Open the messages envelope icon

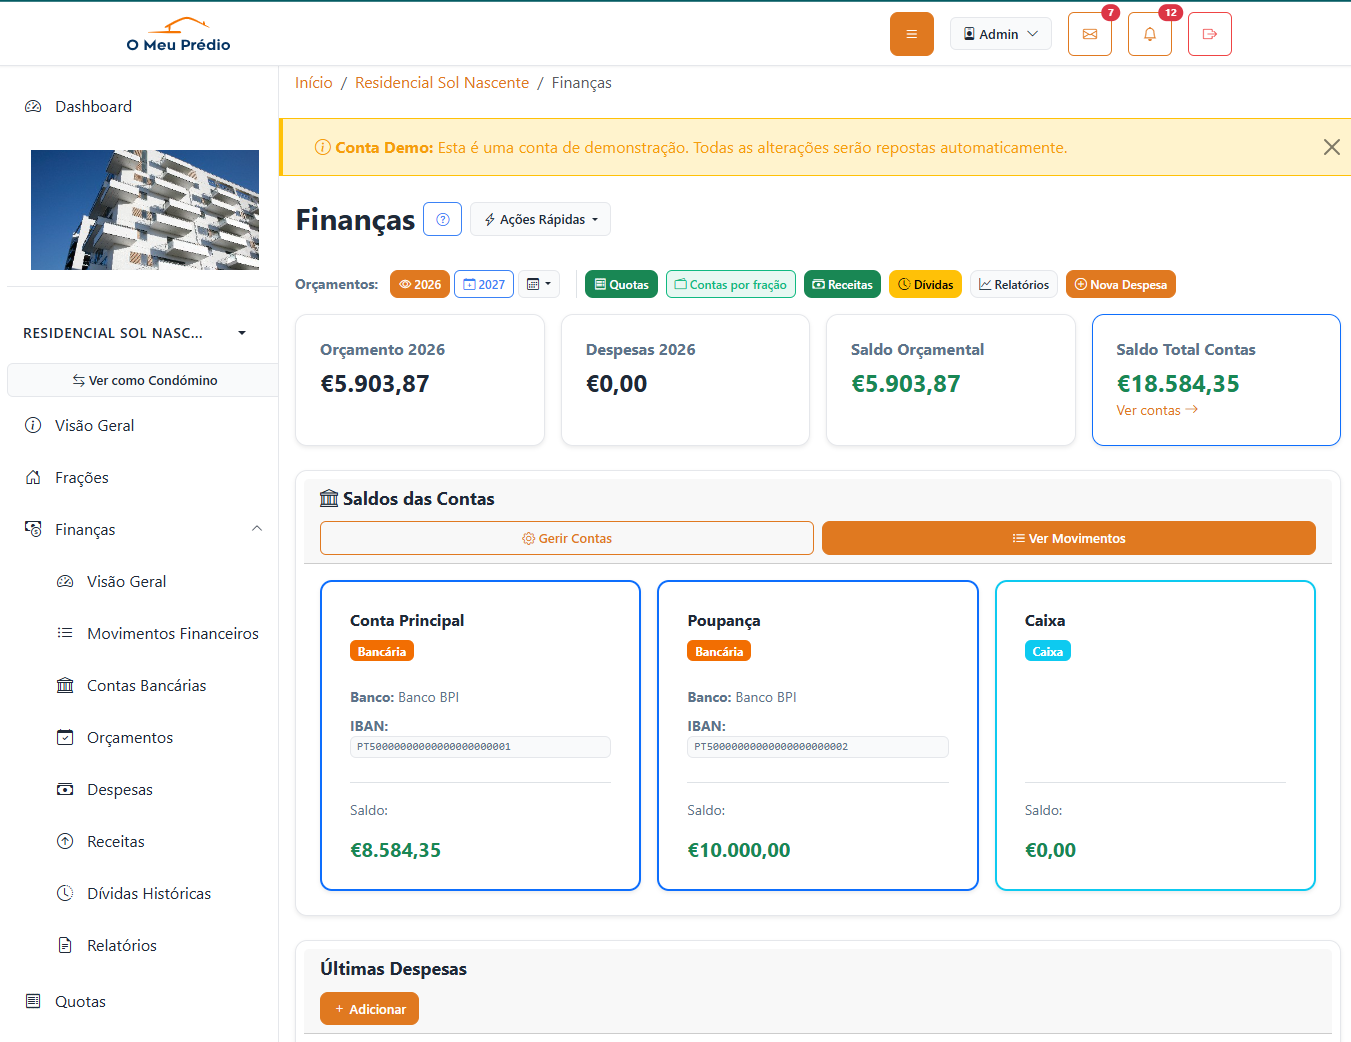(x=1089, y=33)
